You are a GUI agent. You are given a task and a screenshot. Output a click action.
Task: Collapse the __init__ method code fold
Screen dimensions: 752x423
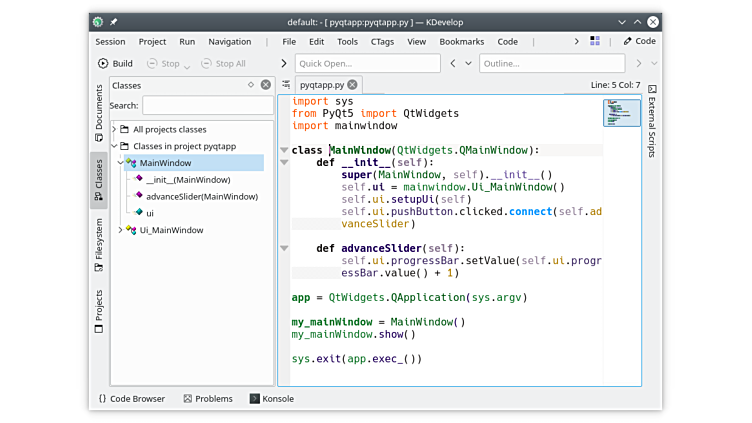(x=284, y=162)
